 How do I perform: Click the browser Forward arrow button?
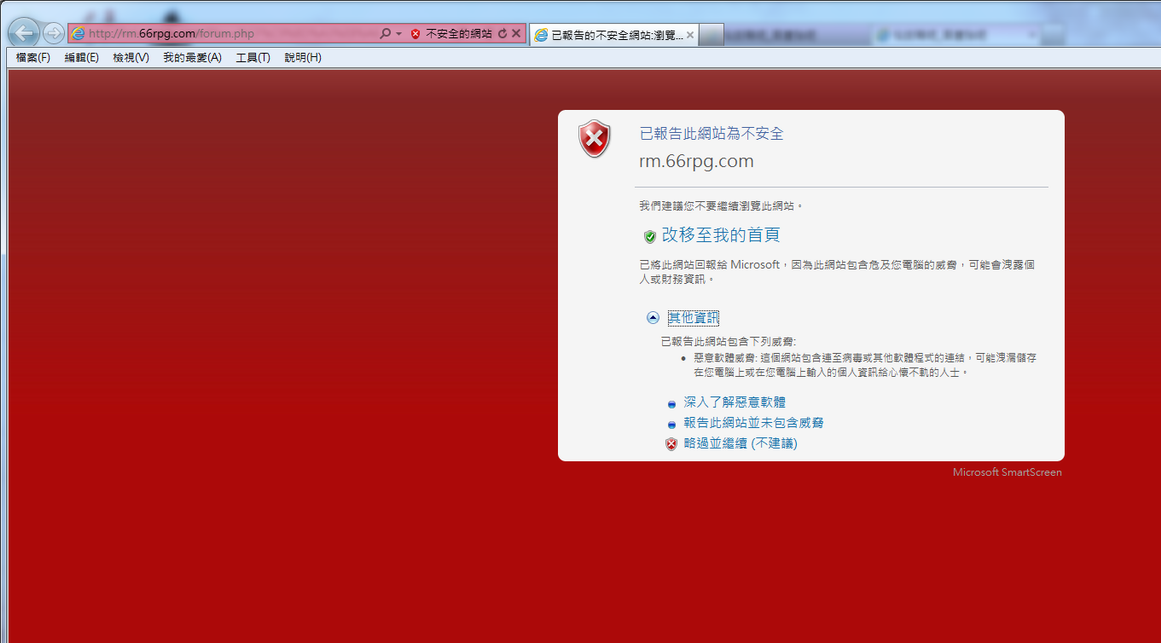[x=53, y=33]
